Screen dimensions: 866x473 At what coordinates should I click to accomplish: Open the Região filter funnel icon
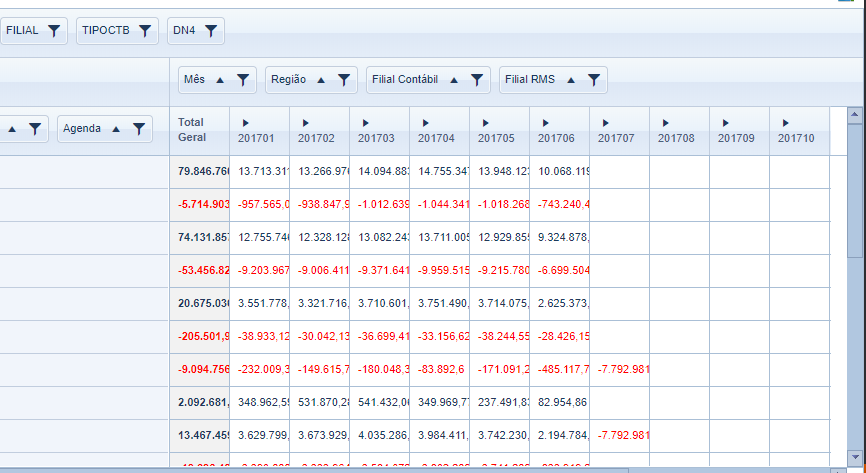pyautogui.click(x=343, y=80)
